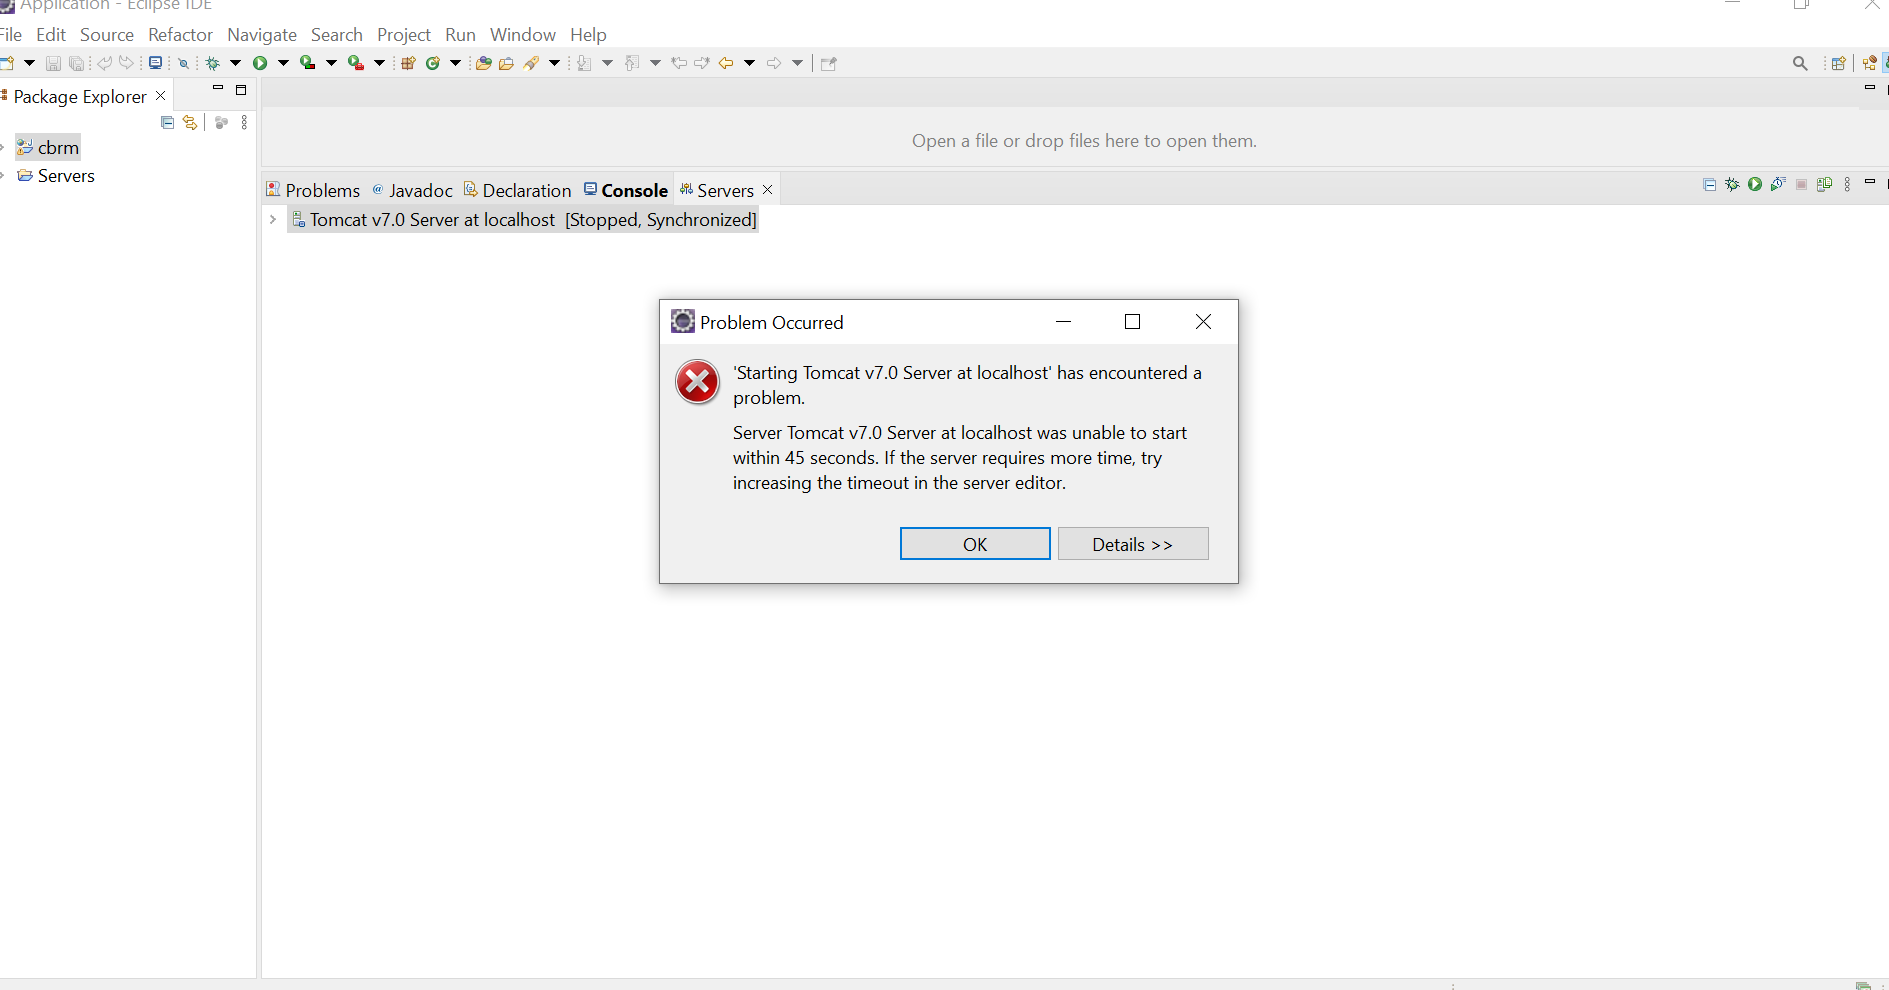1889x990 pixels.
Task: Switch to the Javadoc tab
Action: pyautogui.click(x=412, y=190)
